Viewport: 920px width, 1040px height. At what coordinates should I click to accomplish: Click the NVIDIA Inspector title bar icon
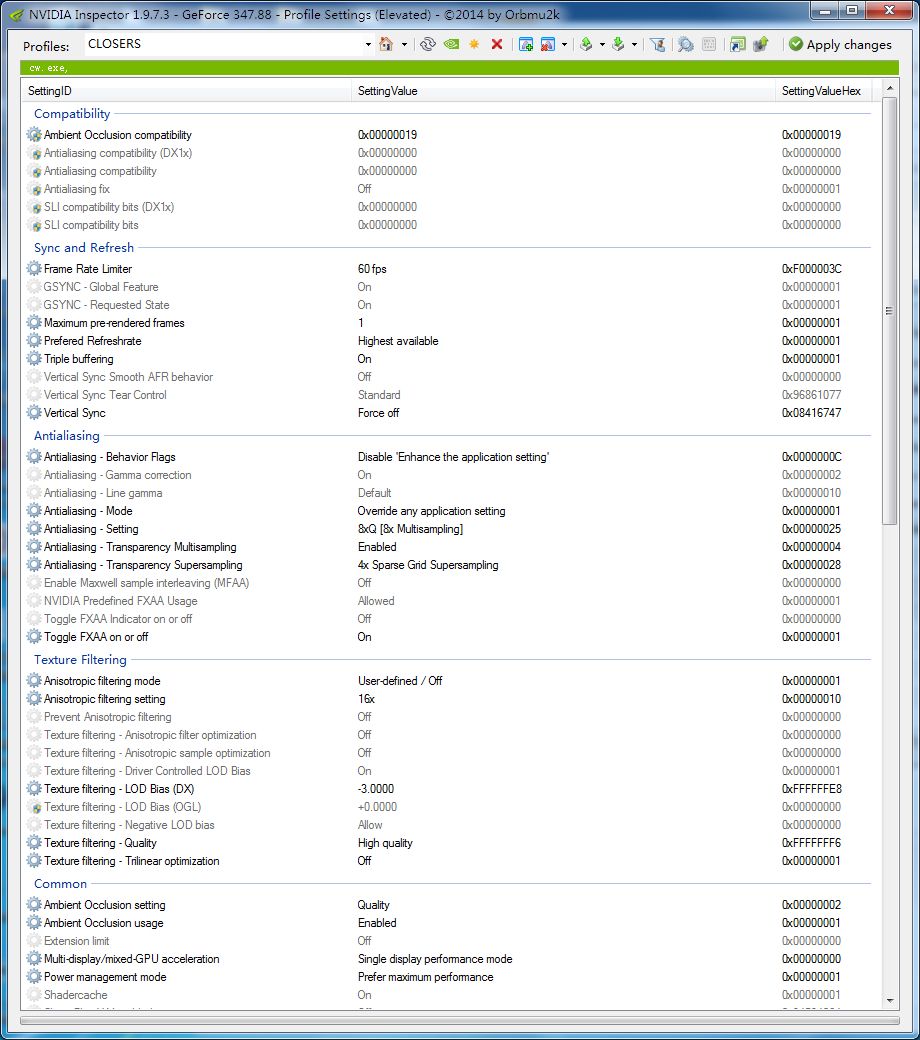(16, 14)
